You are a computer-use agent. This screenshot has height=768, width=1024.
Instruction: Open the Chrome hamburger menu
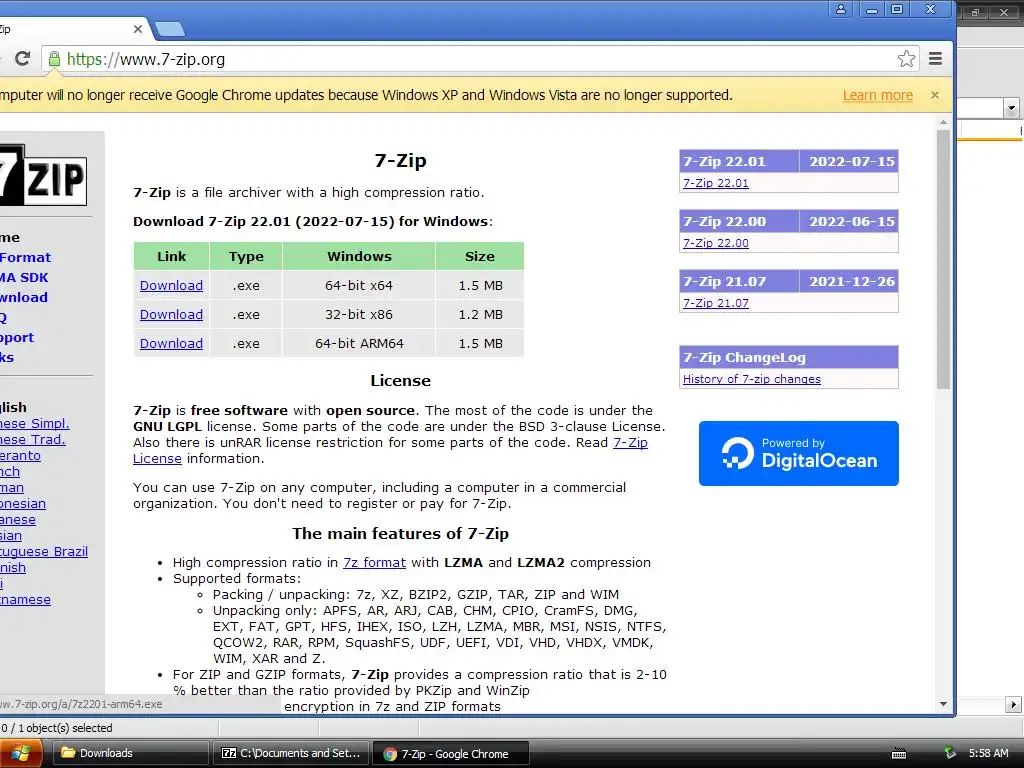coord(935,59)
